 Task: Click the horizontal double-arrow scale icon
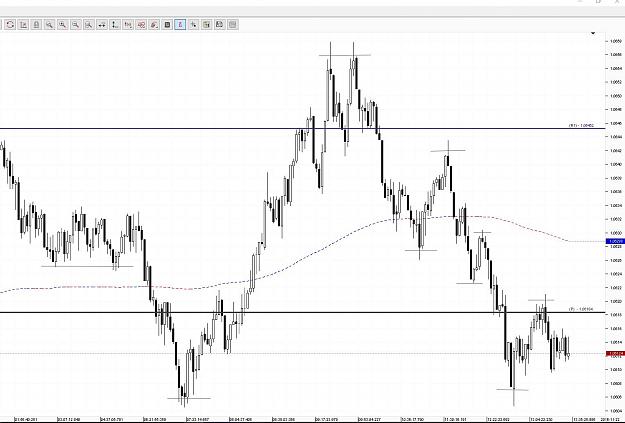tap(102, 25)
